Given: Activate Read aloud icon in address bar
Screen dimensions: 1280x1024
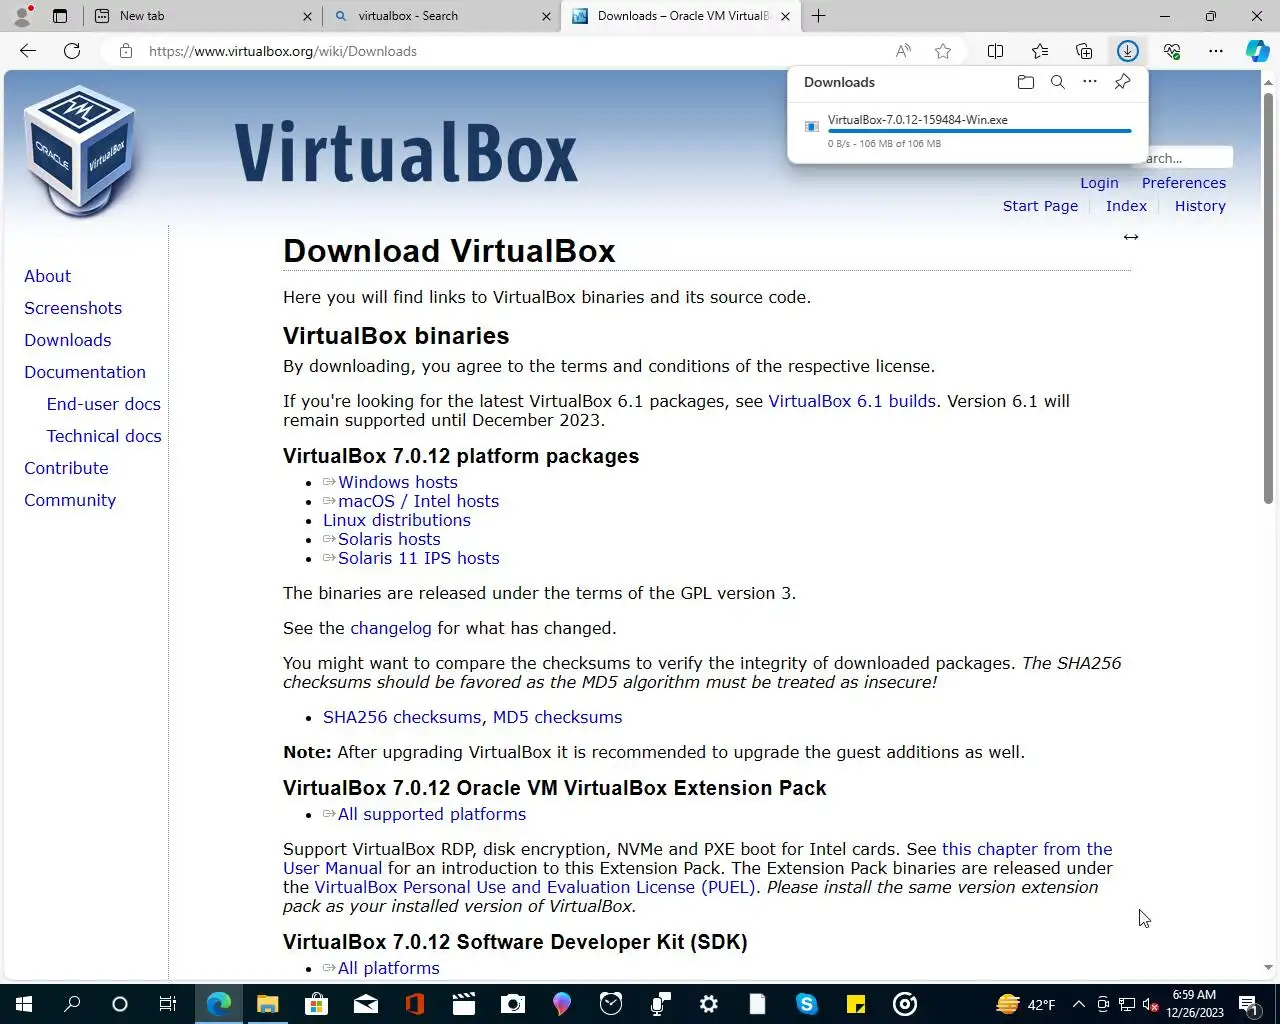Looking at the screenshot, I should [x=903, y=51].
